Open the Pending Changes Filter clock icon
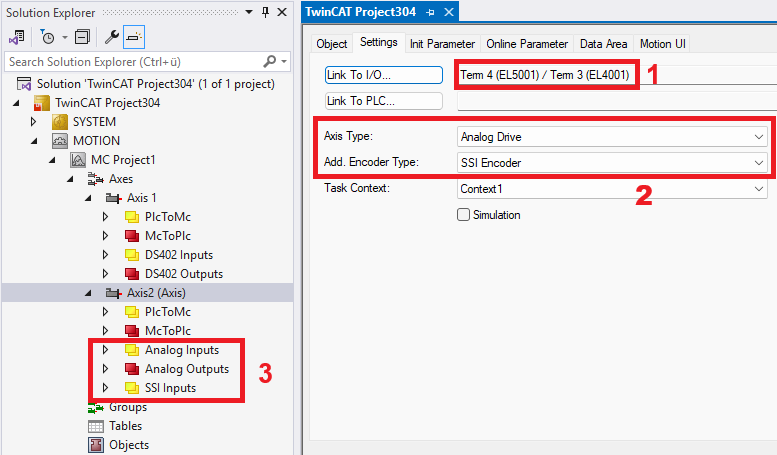 [x=48, y=37]
